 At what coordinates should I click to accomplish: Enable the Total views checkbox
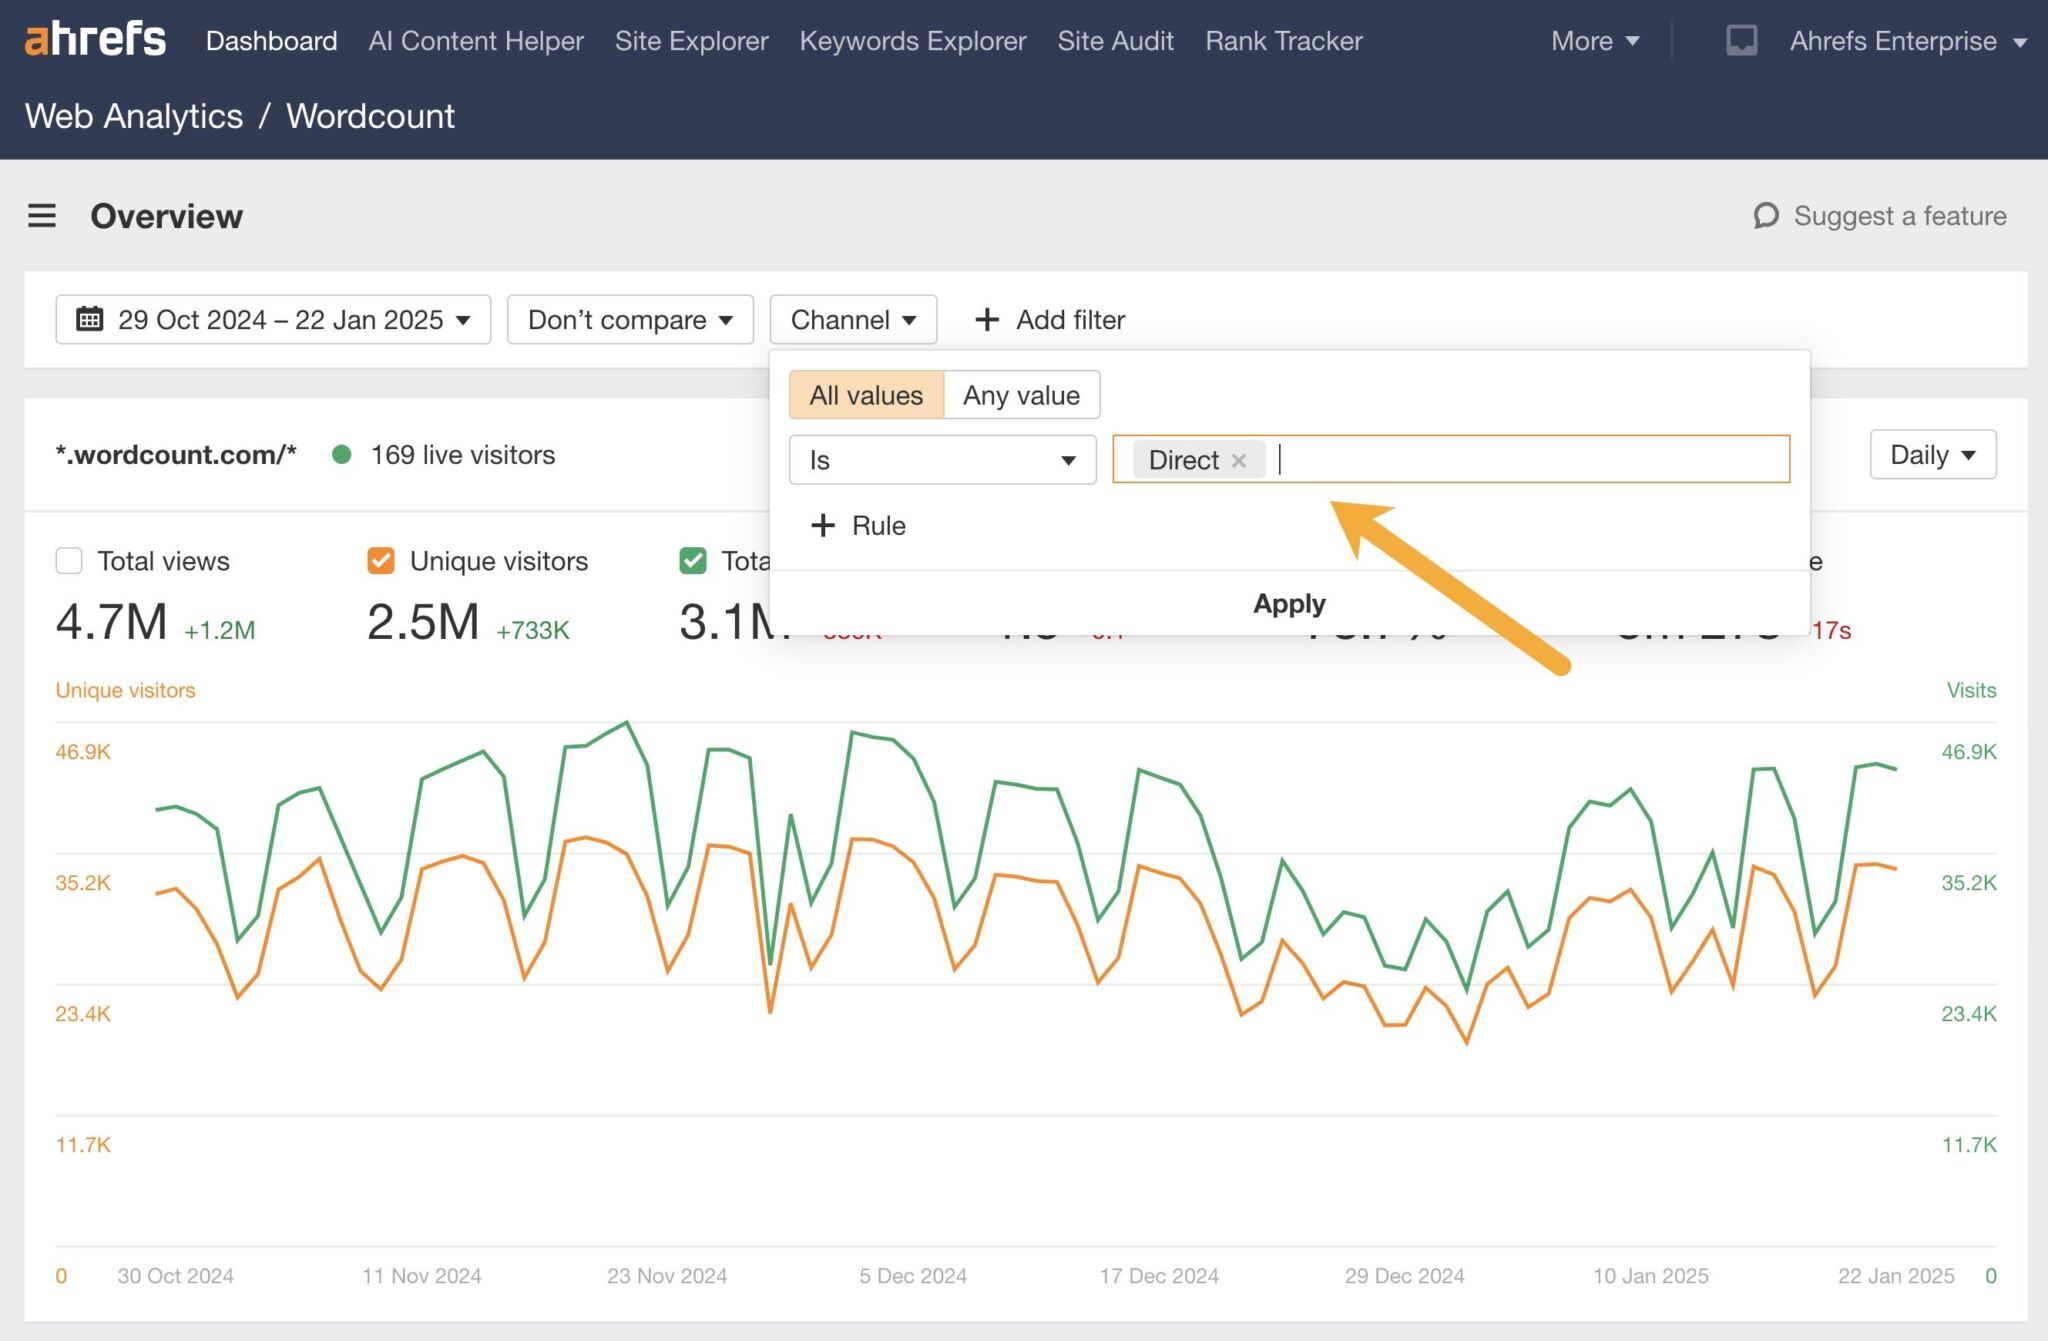pyautogui.click(x=68, y=561)
